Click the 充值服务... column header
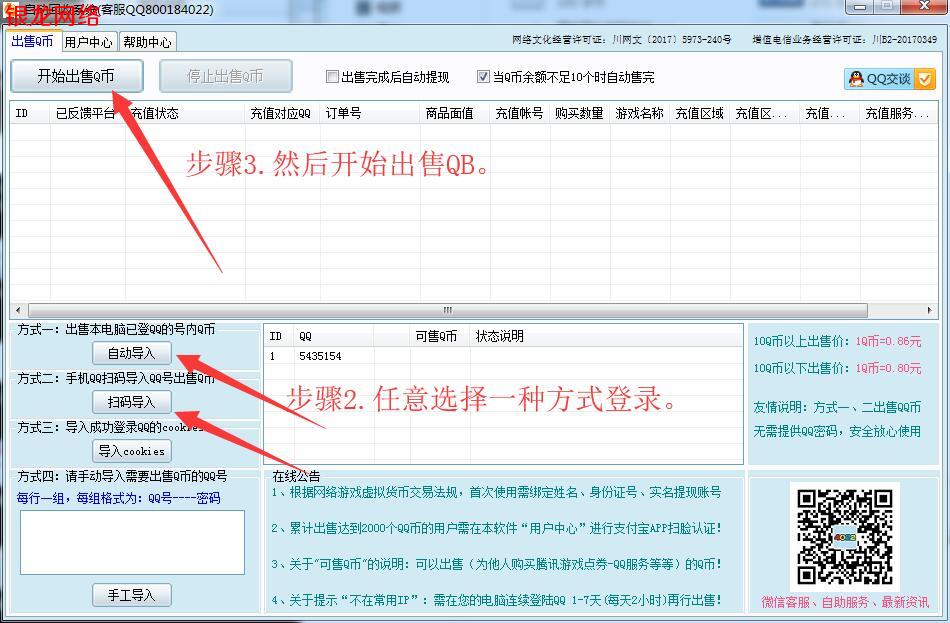950x623 pixels. (x=897, y=113)
